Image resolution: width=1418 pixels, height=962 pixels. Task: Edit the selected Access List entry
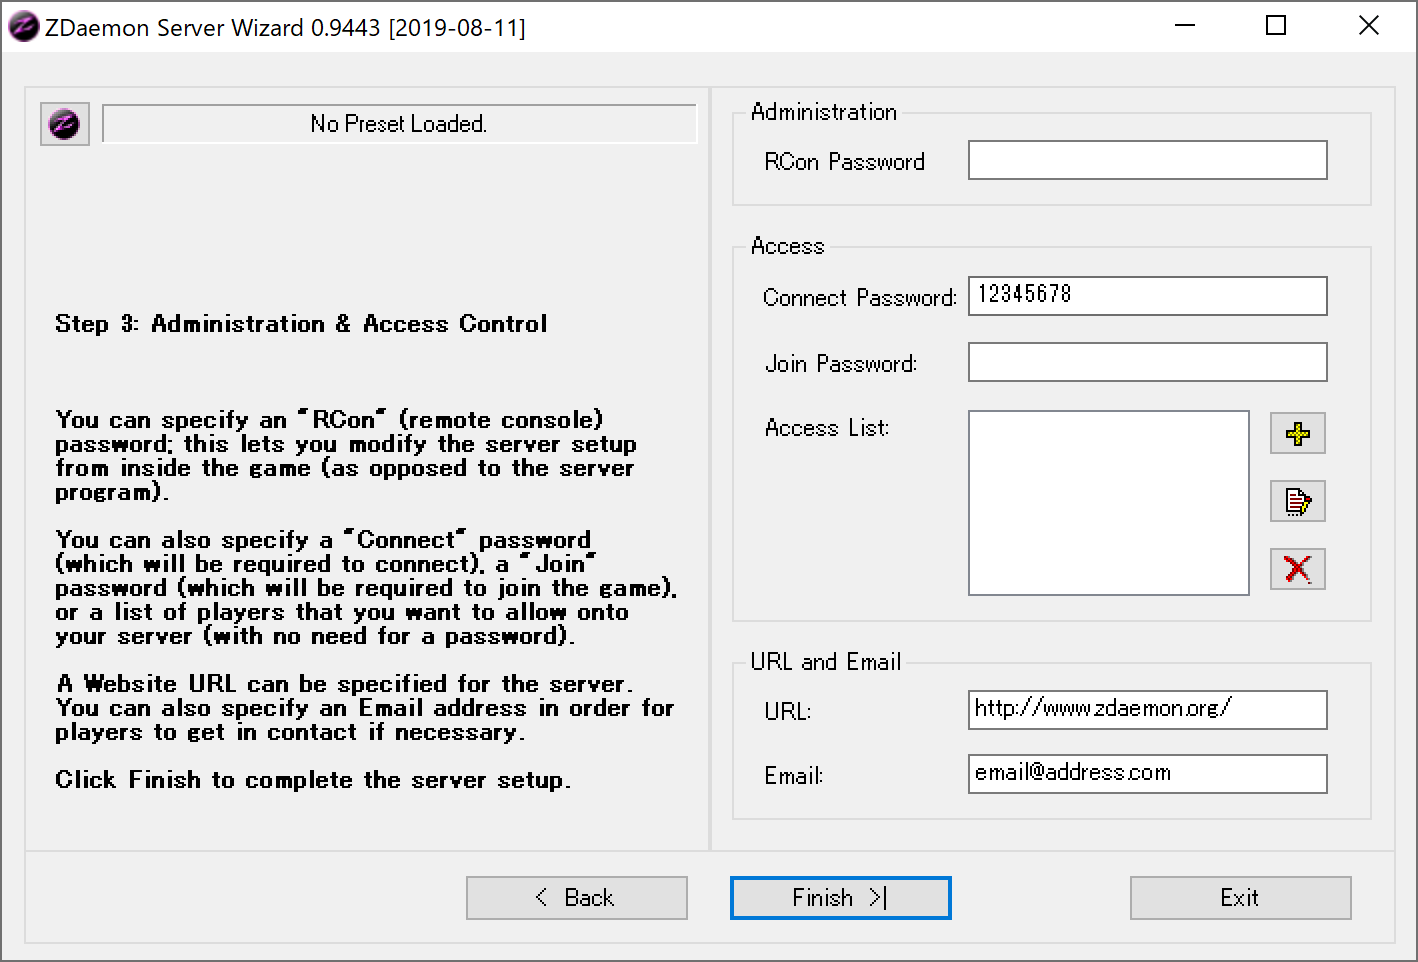[1297, 501]
